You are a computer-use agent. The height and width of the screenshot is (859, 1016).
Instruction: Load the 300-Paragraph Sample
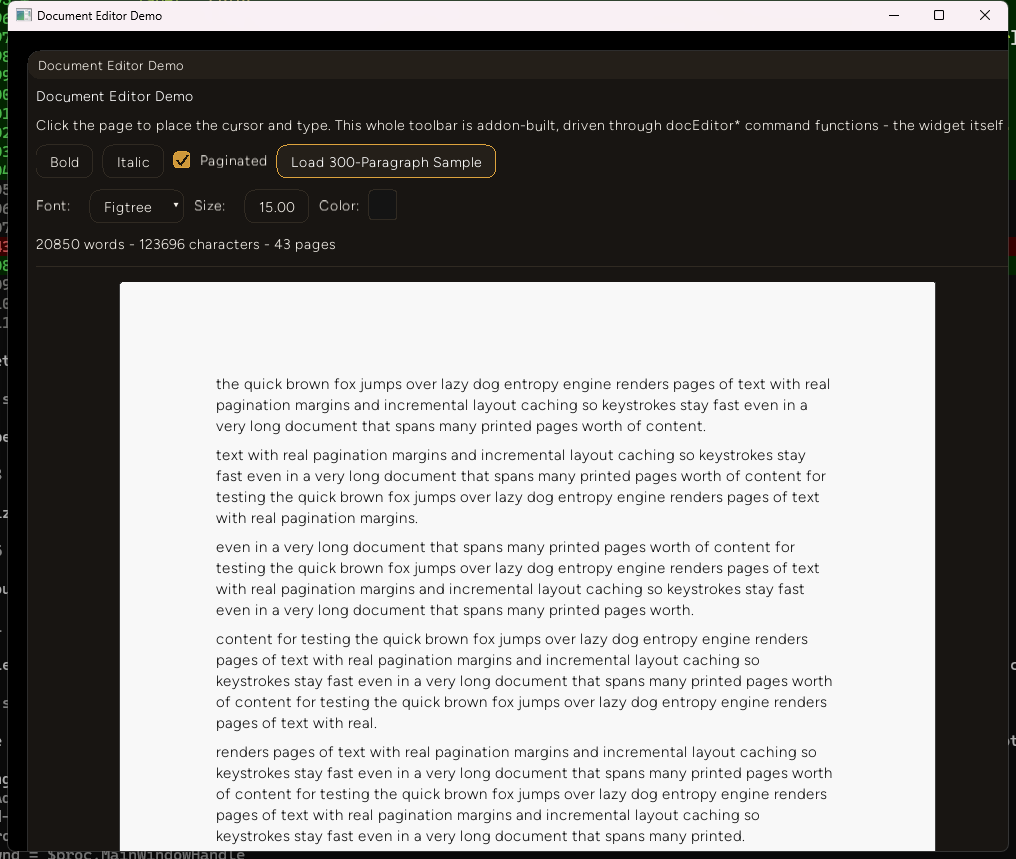click(386, 161)
